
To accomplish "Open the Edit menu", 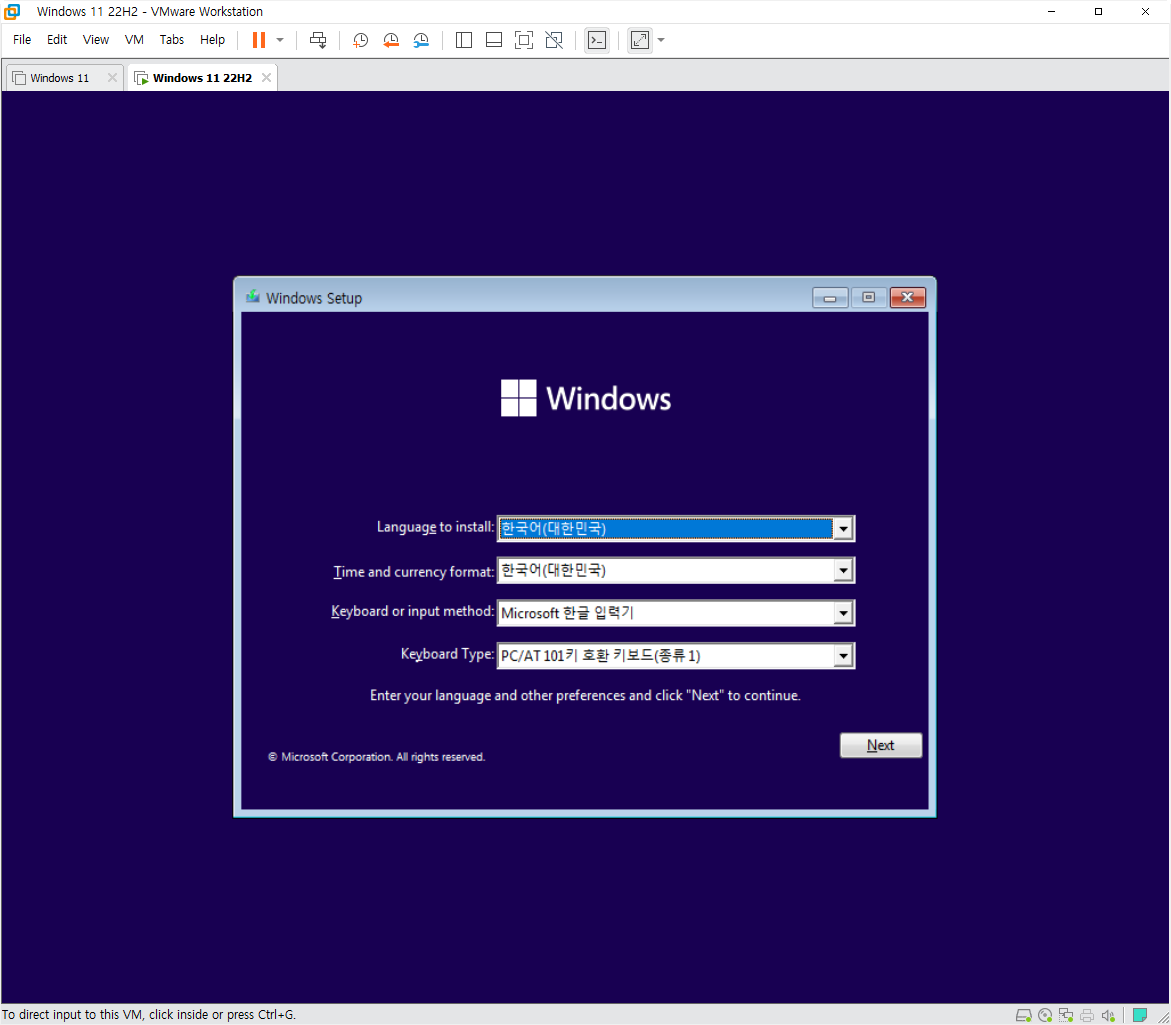I will click(57, 40).
